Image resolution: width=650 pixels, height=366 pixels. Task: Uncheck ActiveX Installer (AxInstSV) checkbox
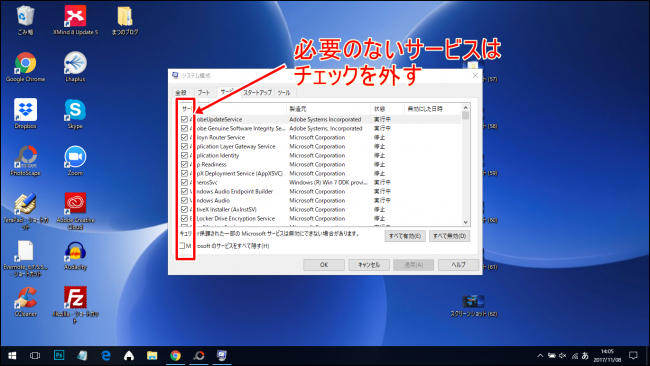tap(184, 210)
